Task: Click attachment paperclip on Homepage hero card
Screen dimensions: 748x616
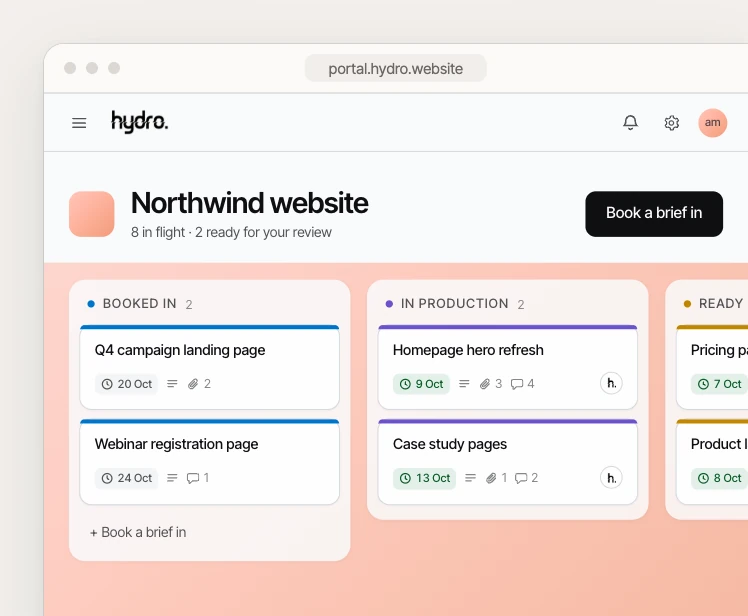Action: 485,384
